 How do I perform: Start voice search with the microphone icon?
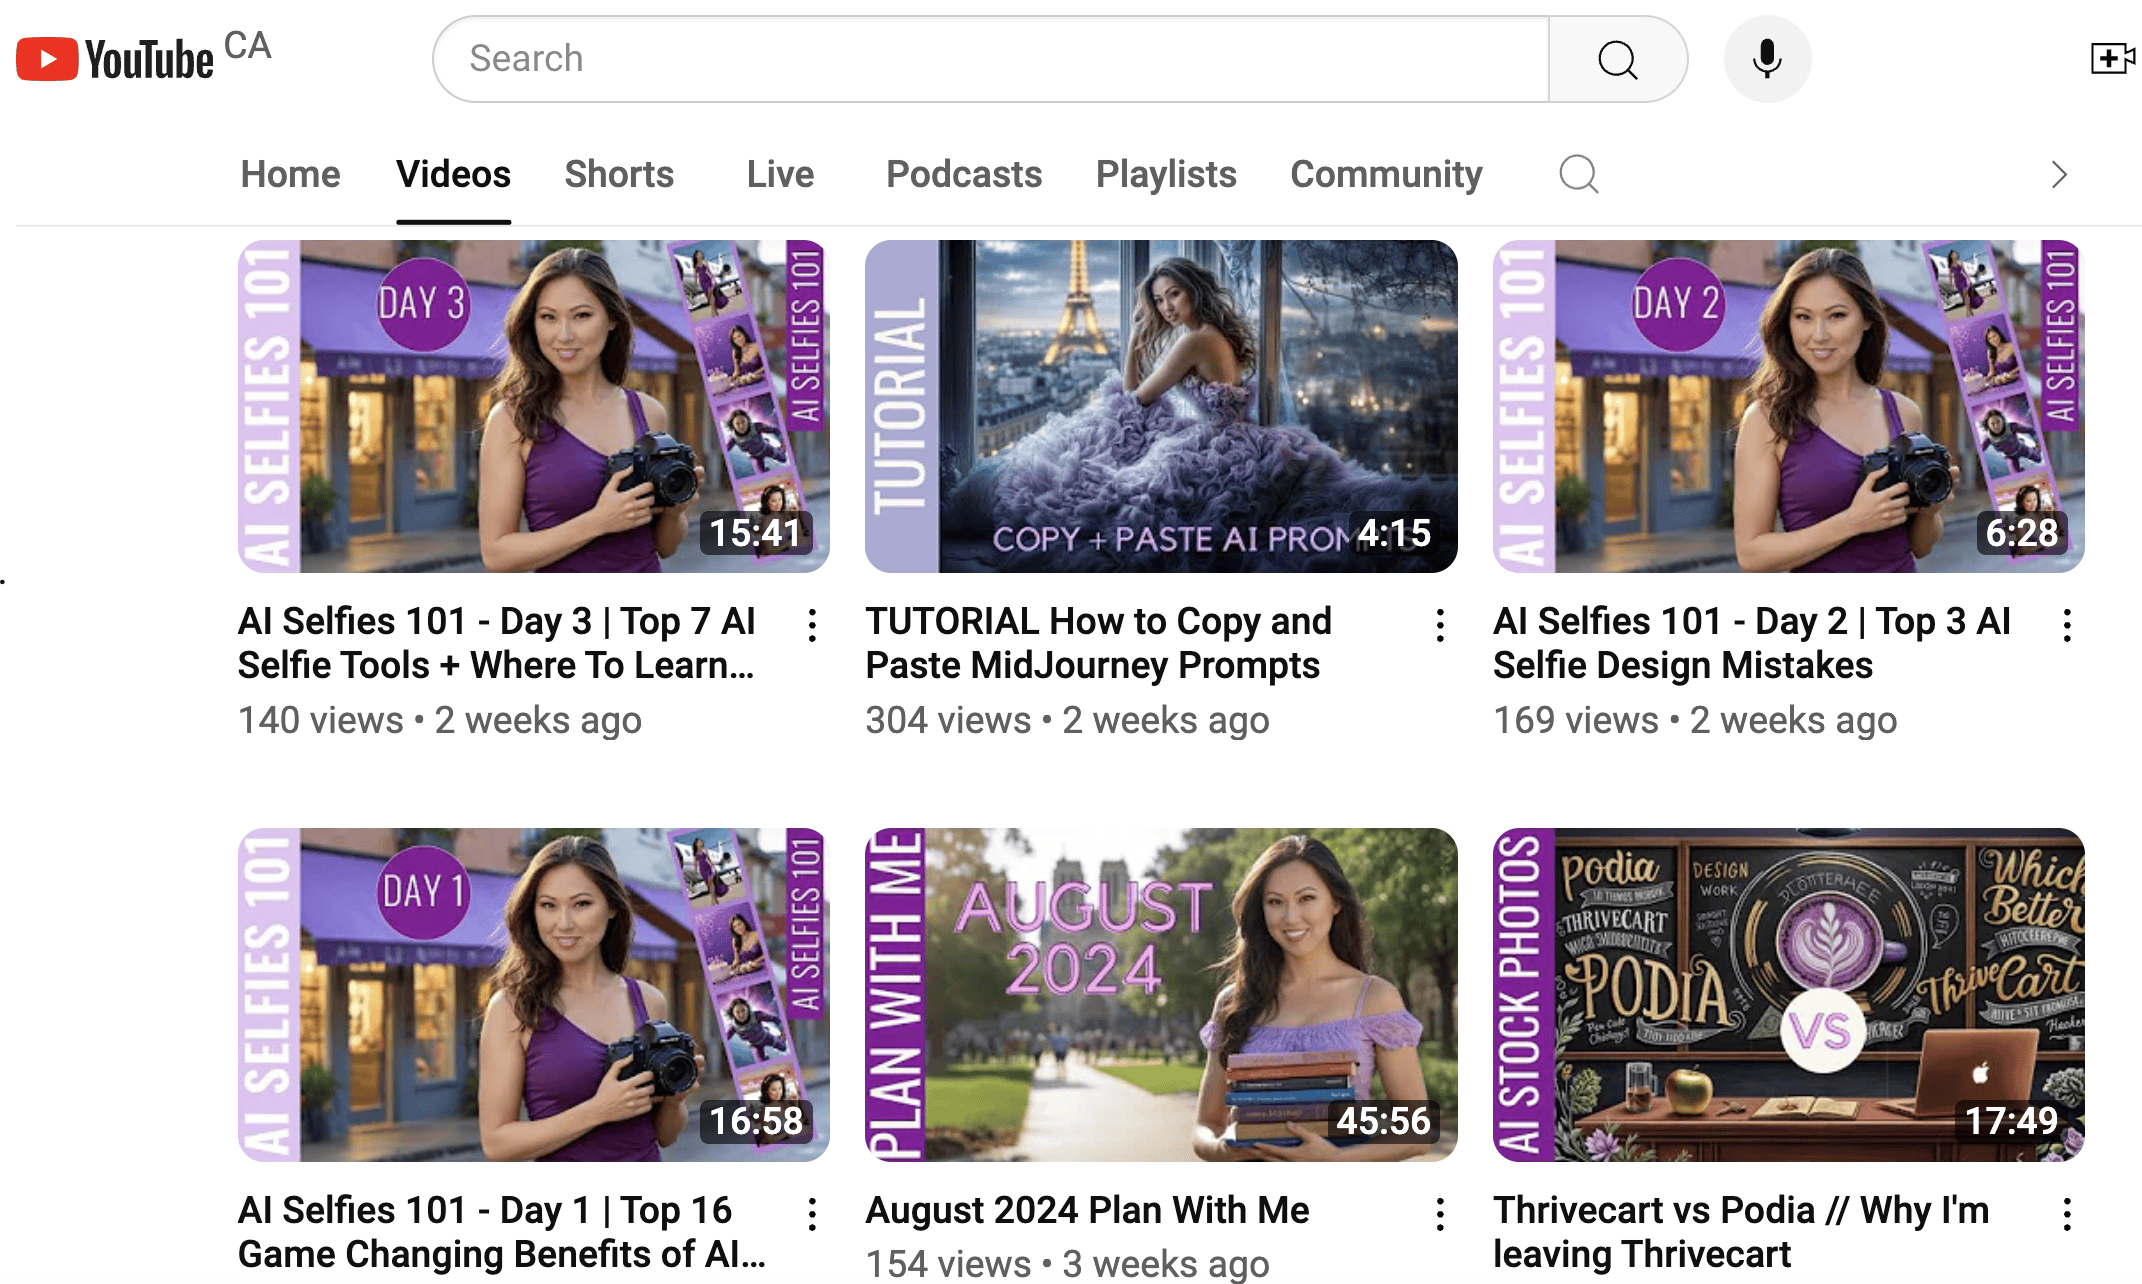coord(1767,59)
